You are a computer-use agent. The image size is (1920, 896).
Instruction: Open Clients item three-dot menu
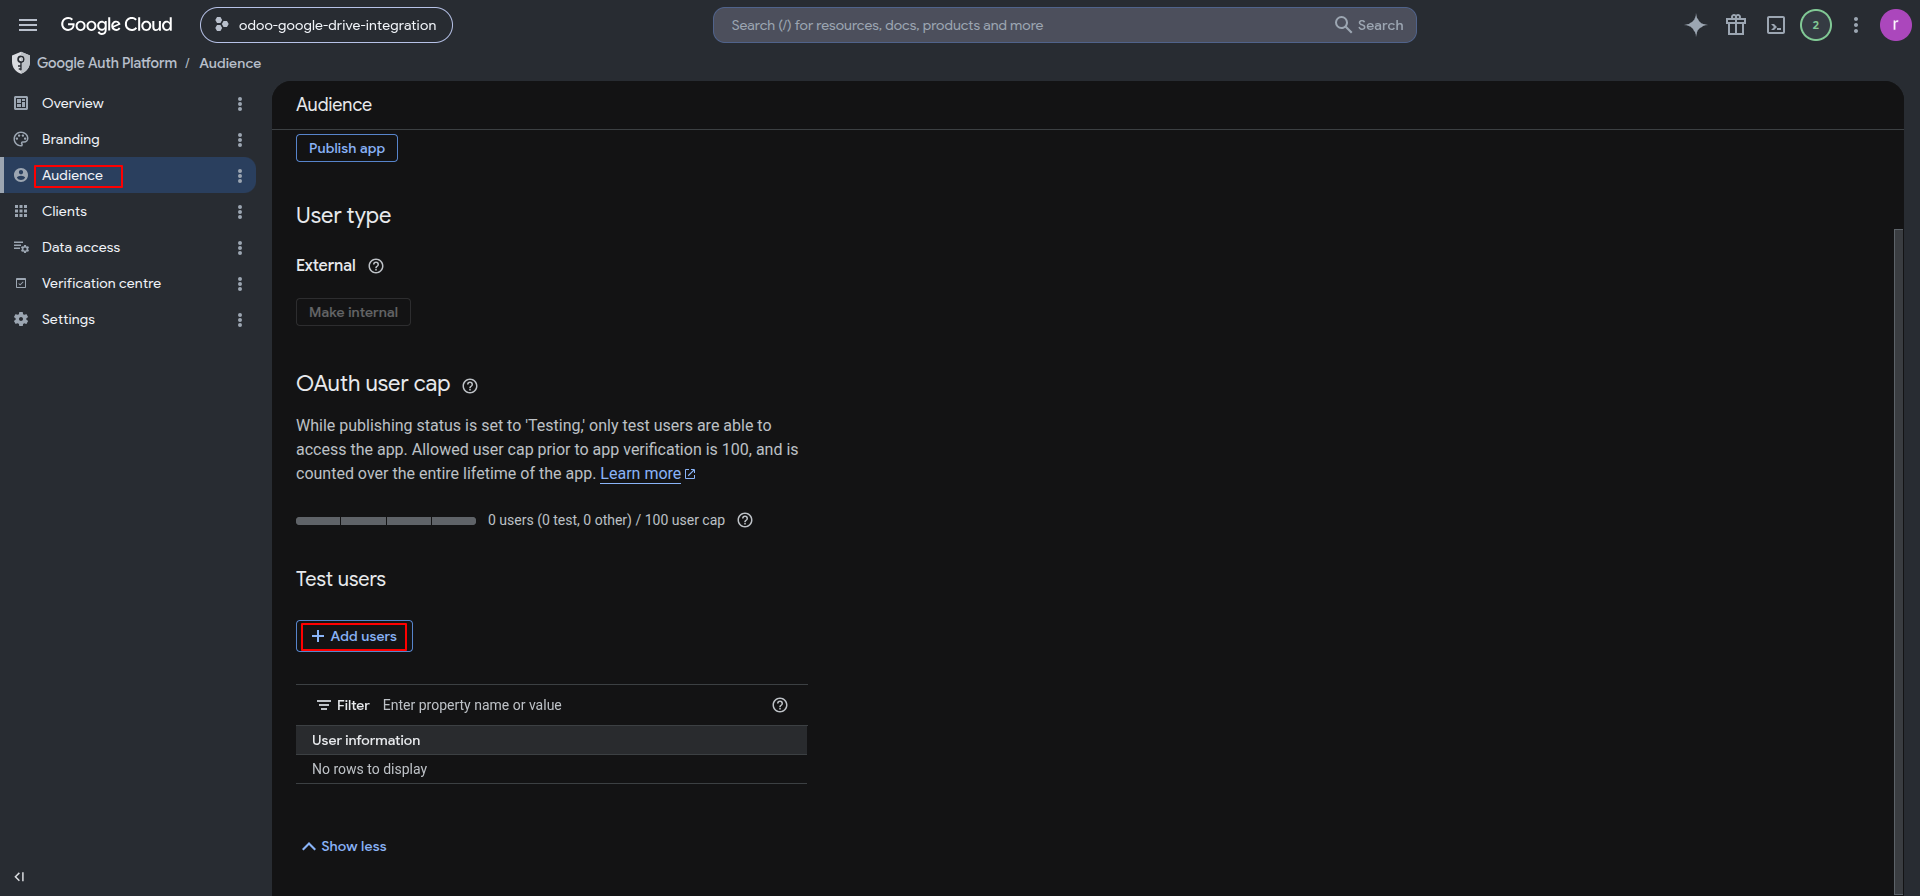[240, 211]
